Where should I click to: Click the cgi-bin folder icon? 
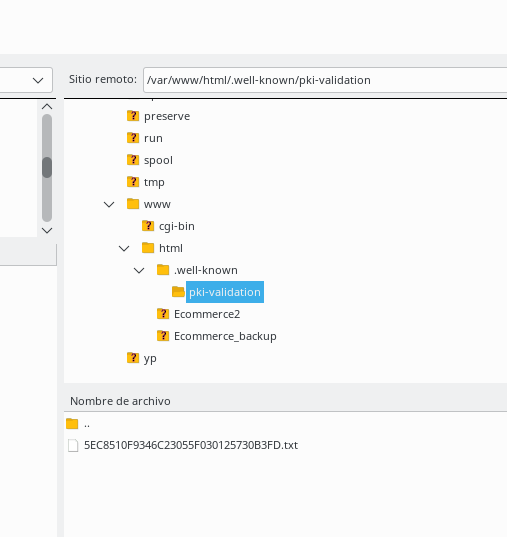[x=148, y=226]
